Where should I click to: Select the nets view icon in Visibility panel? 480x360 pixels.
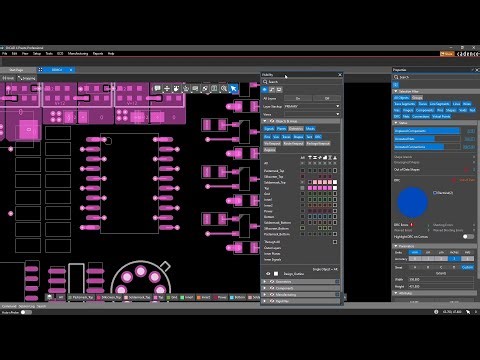tap(272, 90)
